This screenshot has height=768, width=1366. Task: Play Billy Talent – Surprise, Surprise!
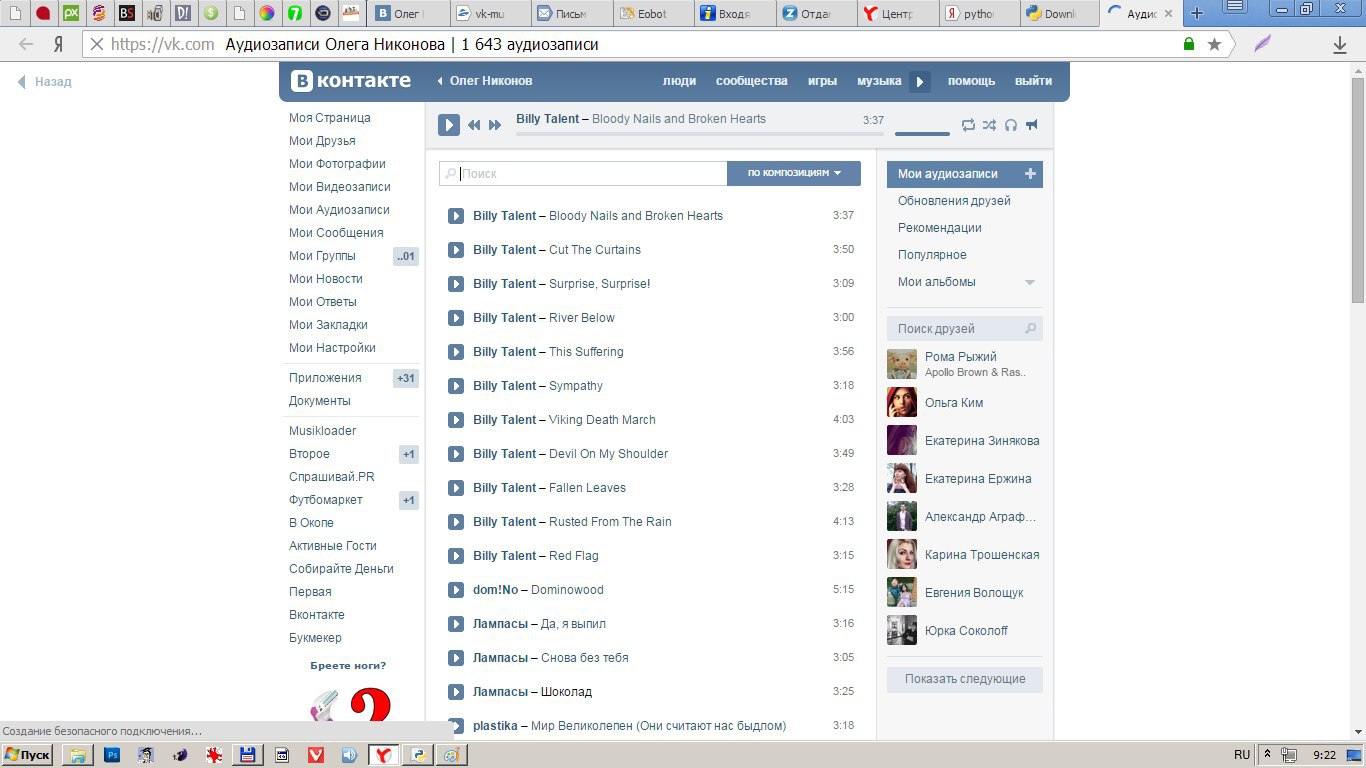(456, 284)
